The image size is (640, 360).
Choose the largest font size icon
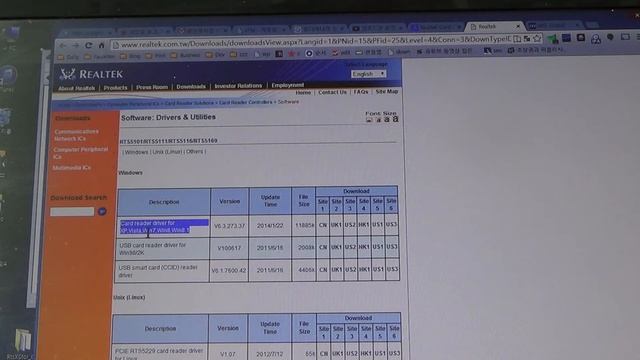pos(395,119)
